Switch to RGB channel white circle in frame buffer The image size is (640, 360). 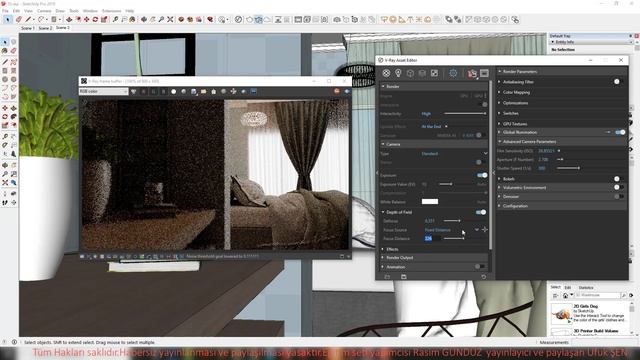point(173,91)
